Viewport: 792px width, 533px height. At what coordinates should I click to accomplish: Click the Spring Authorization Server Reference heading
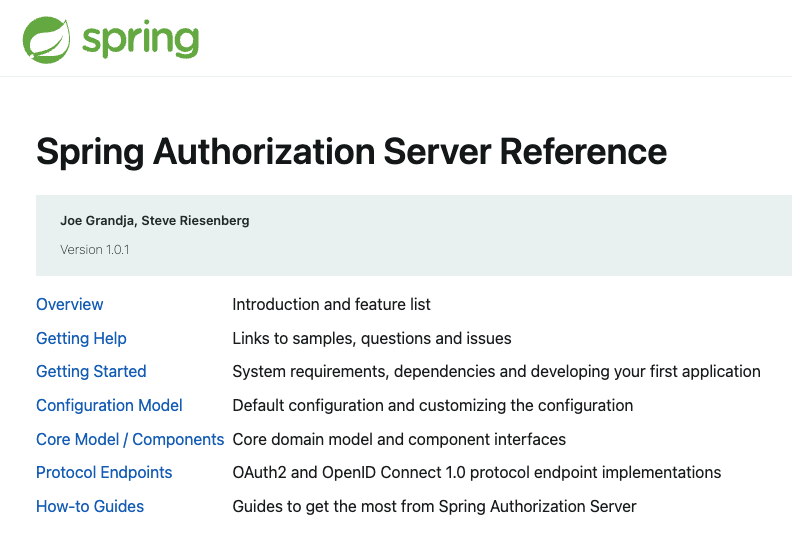[352, 152]
